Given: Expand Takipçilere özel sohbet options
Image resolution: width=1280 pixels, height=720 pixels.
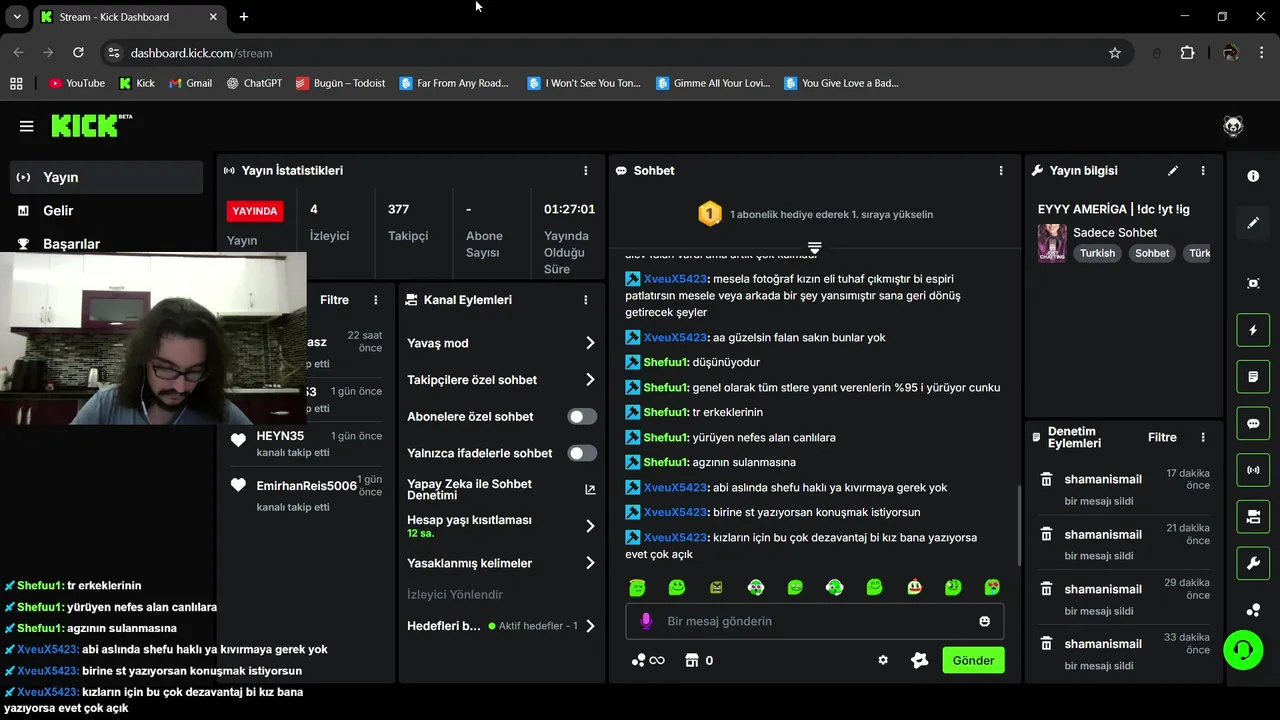Looking at the screenshot, I should point(501,380).
